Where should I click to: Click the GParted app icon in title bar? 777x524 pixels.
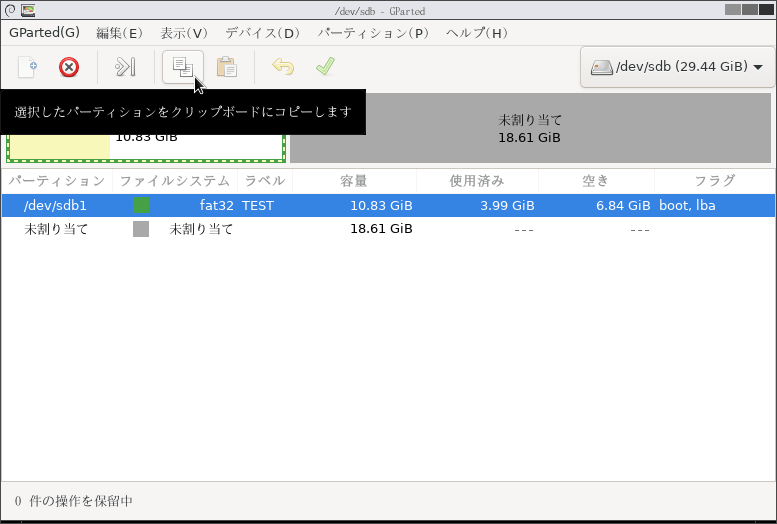click(x=28, y=10)
